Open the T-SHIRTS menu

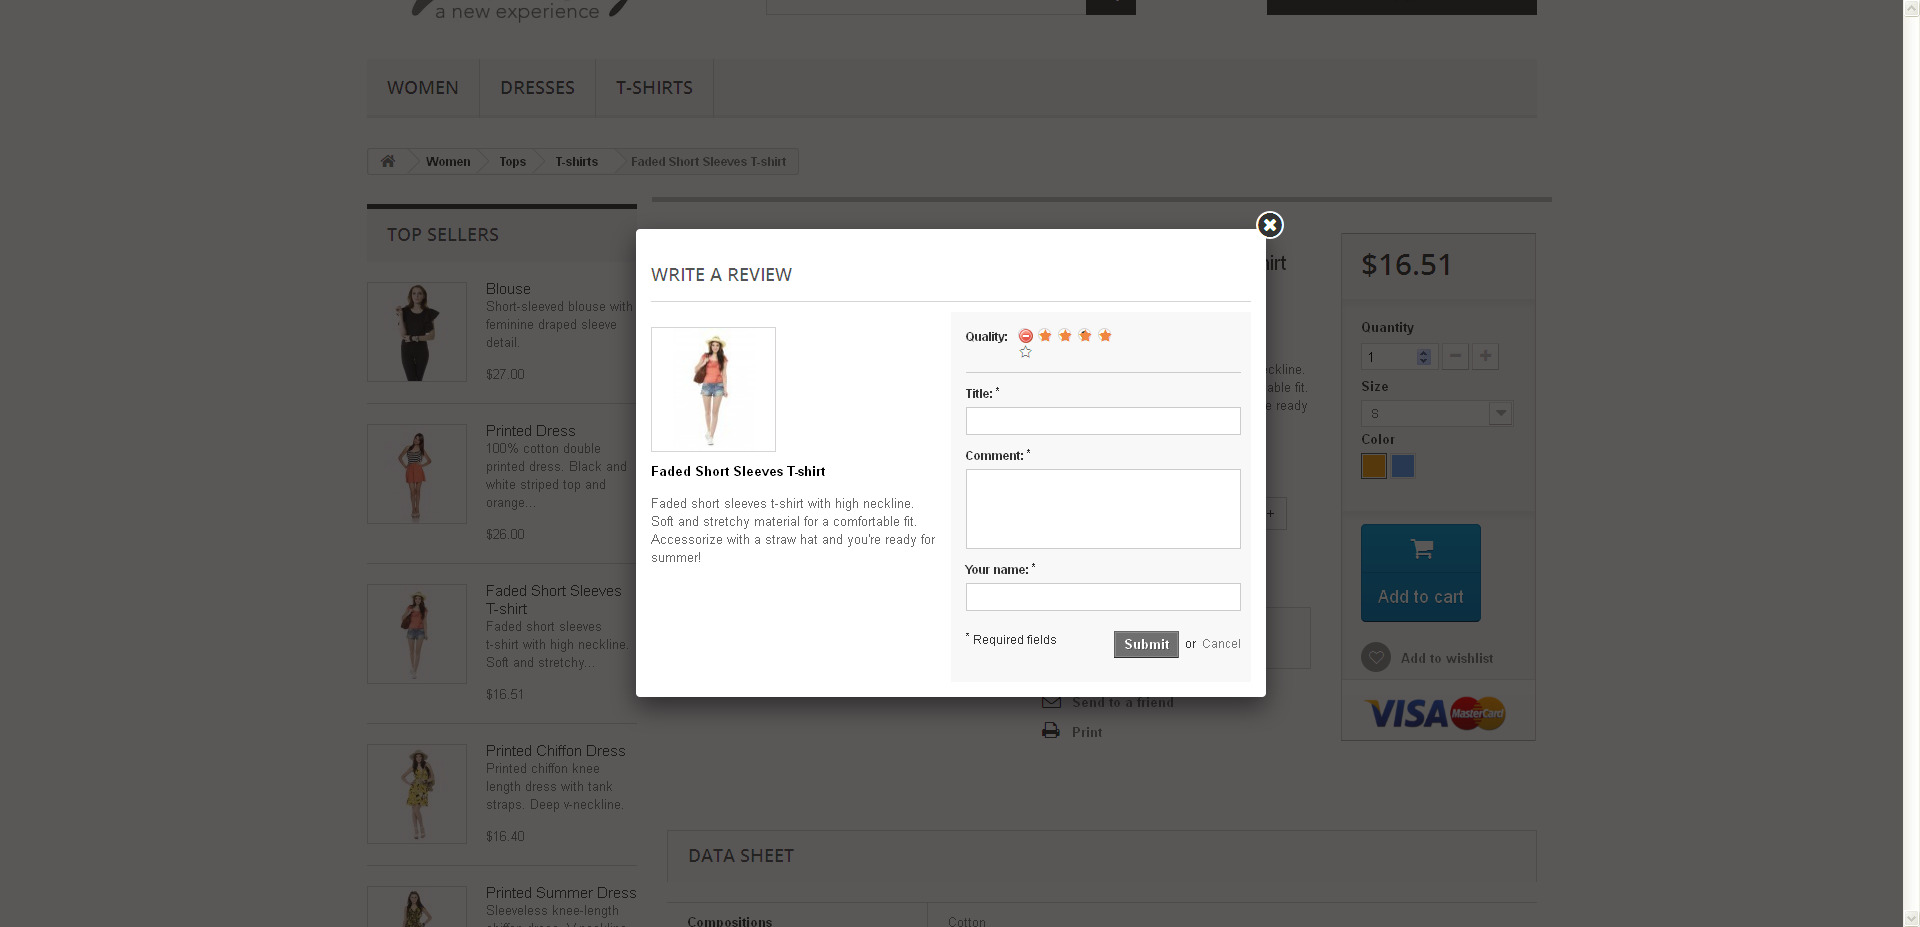point(654,88)
